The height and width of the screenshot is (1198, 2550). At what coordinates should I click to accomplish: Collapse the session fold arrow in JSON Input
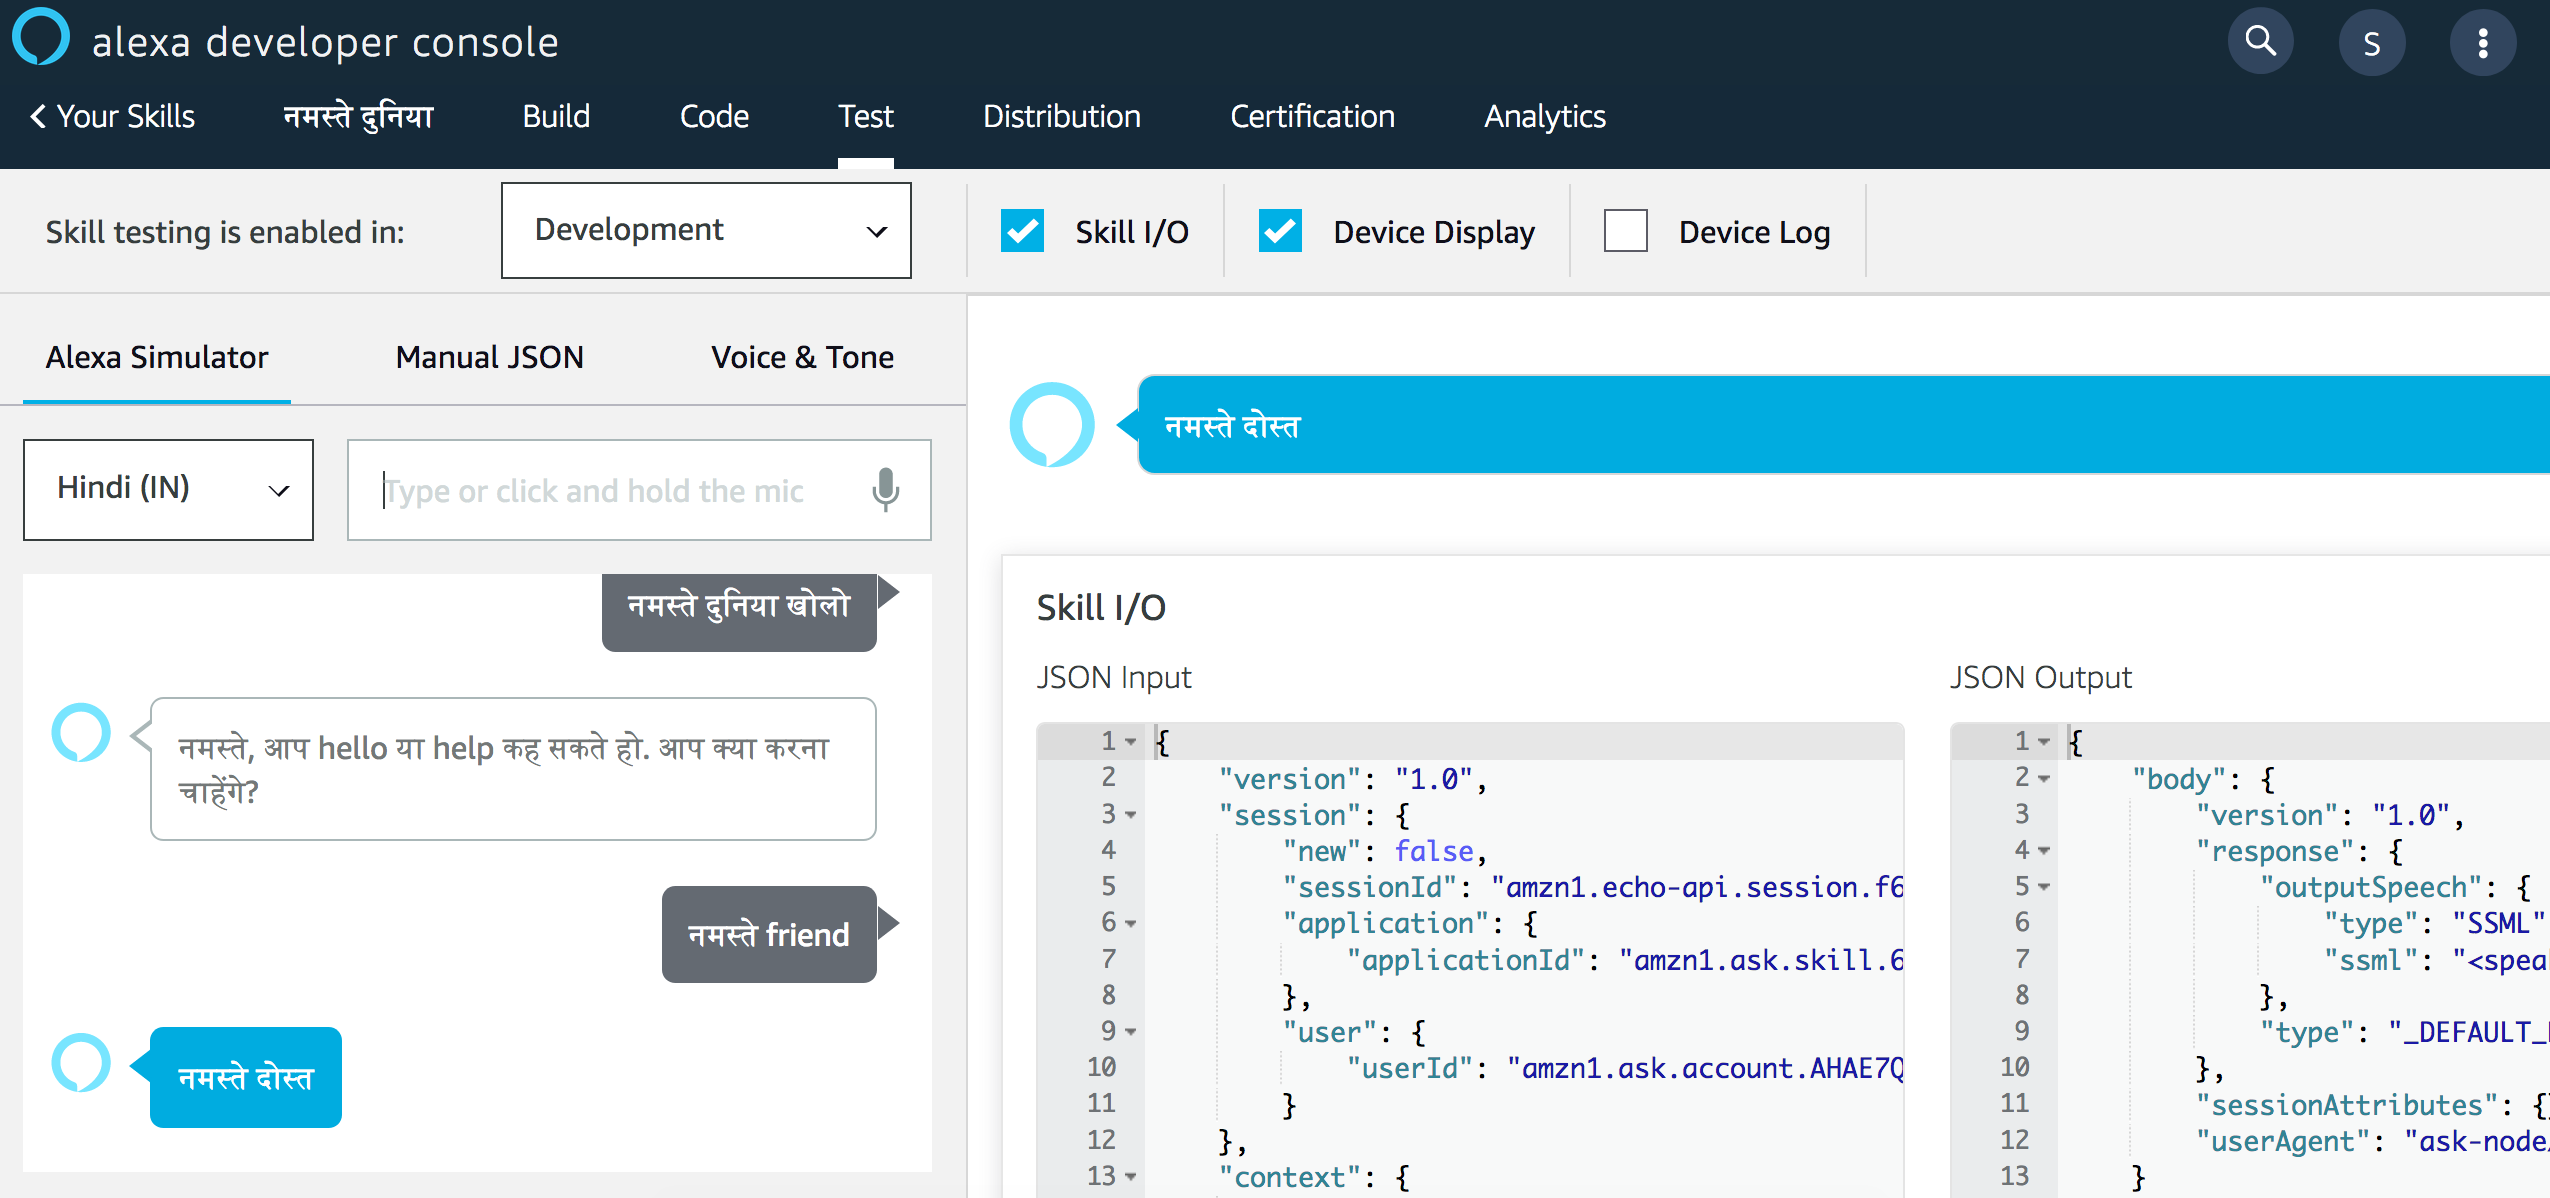point(1129,814)
